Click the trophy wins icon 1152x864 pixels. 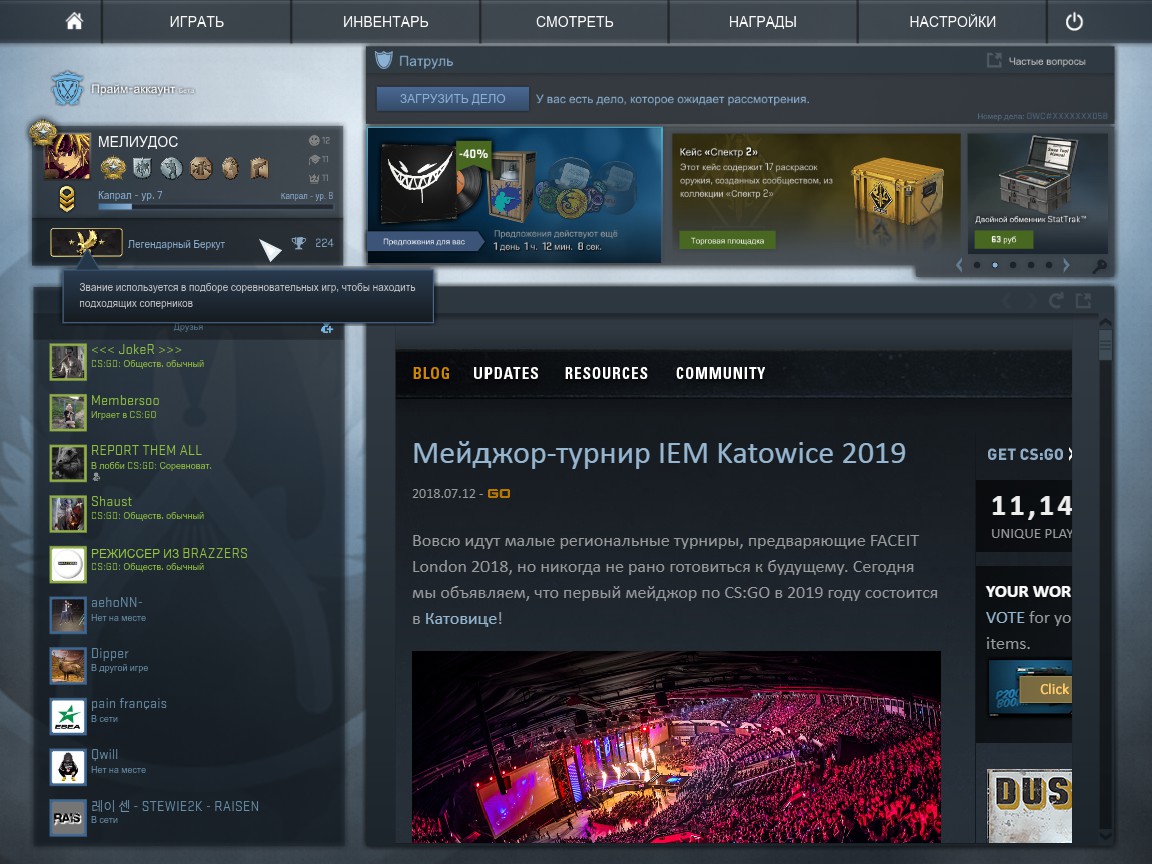tap(299, 242)
